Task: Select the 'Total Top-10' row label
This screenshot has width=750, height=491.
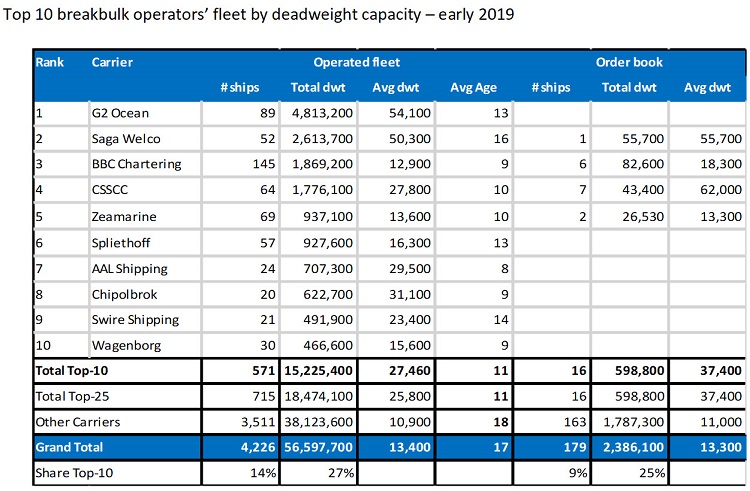Action: (x=72, y=371)
